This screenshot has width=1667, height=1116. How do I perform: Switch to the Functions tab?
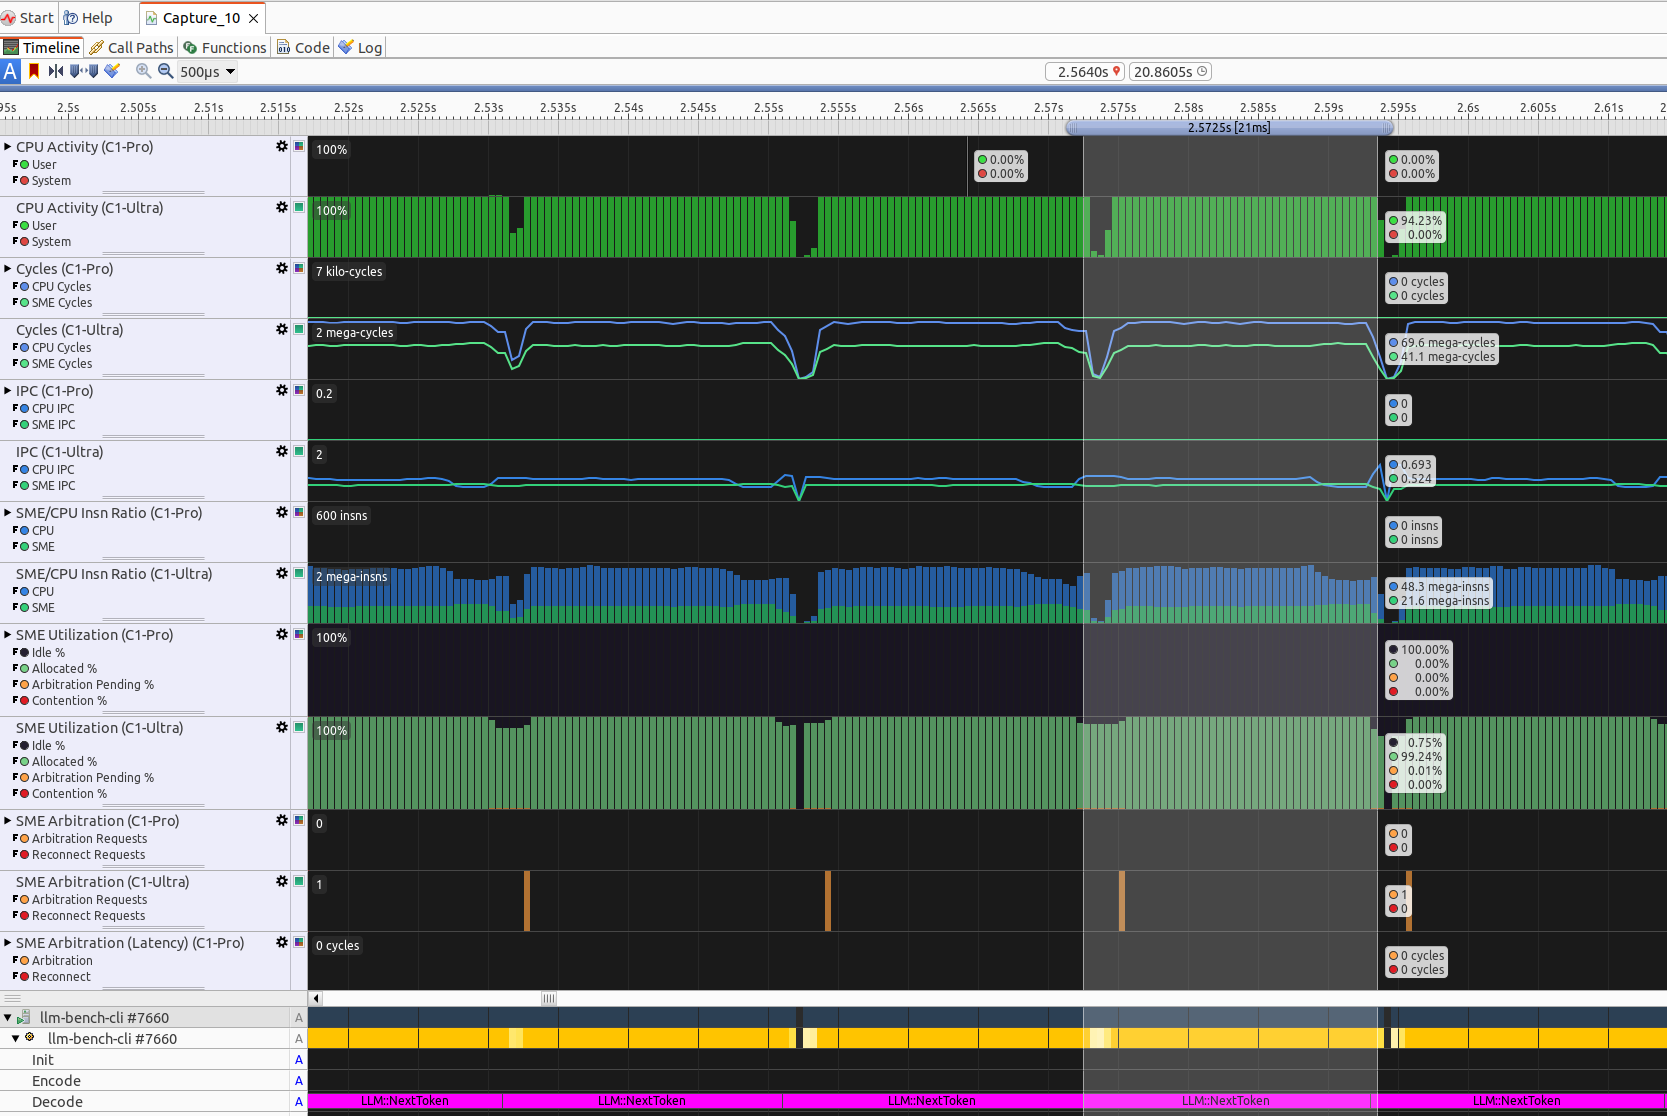click(x=224, y=47)
